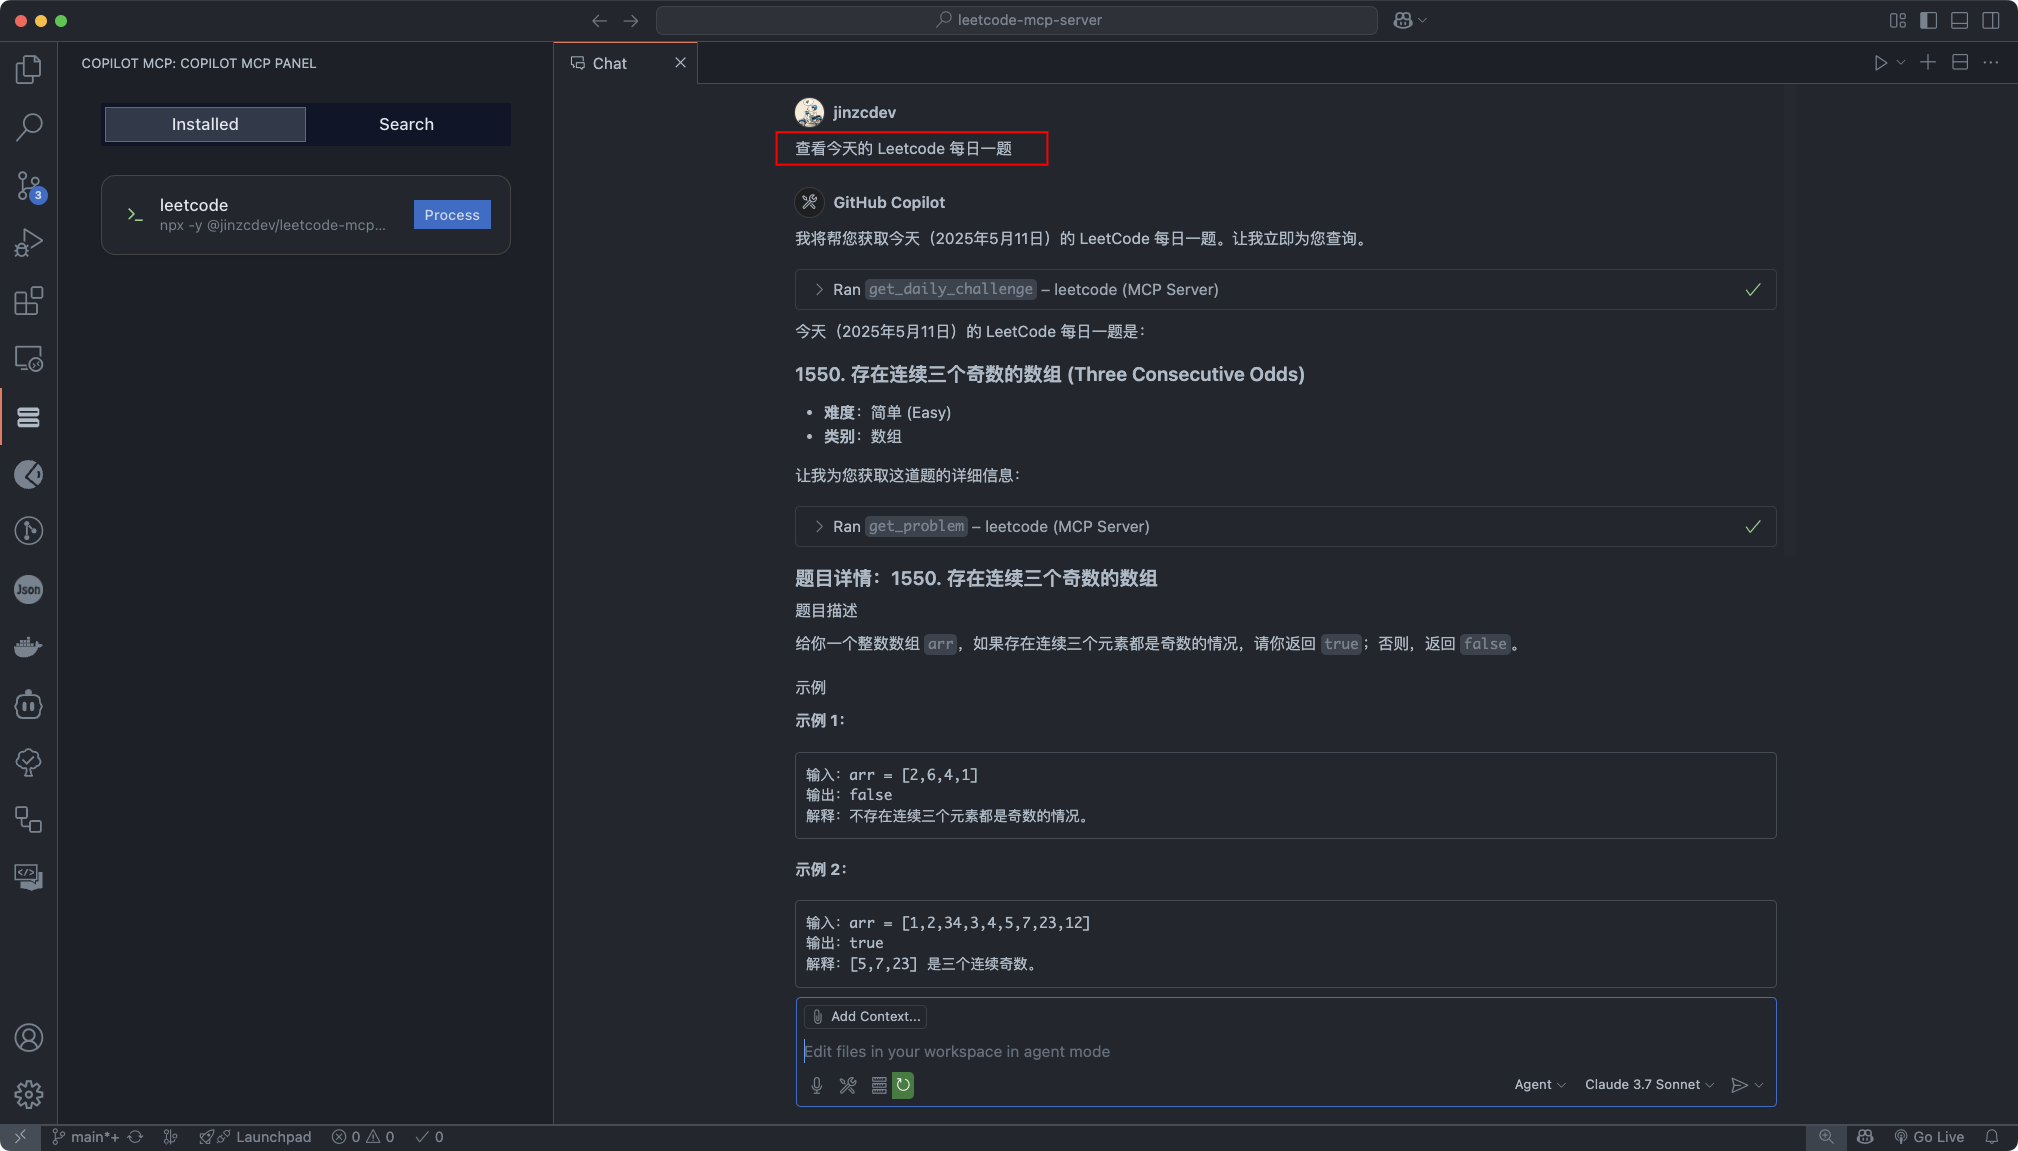Expand the get_problem tool run
Viewport: 2018px width, 1151px height.
(x=819, y=527)
